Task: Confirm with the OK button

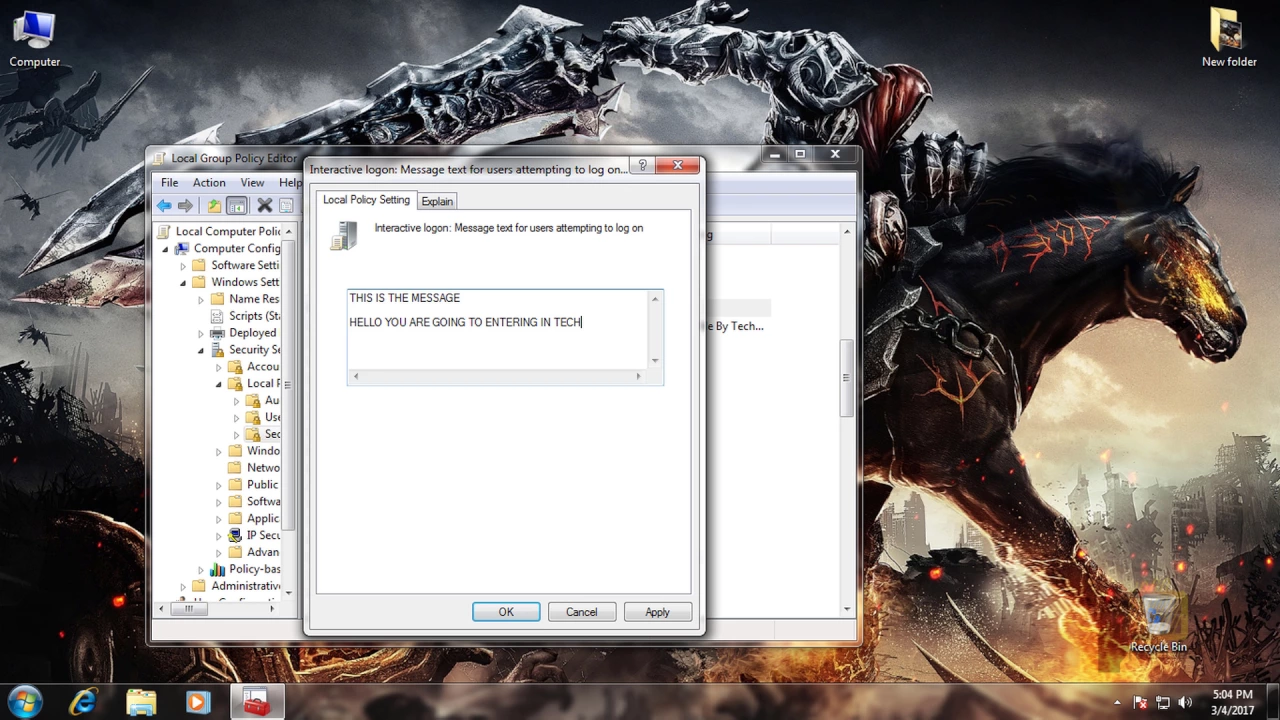Action: [506, 612]
